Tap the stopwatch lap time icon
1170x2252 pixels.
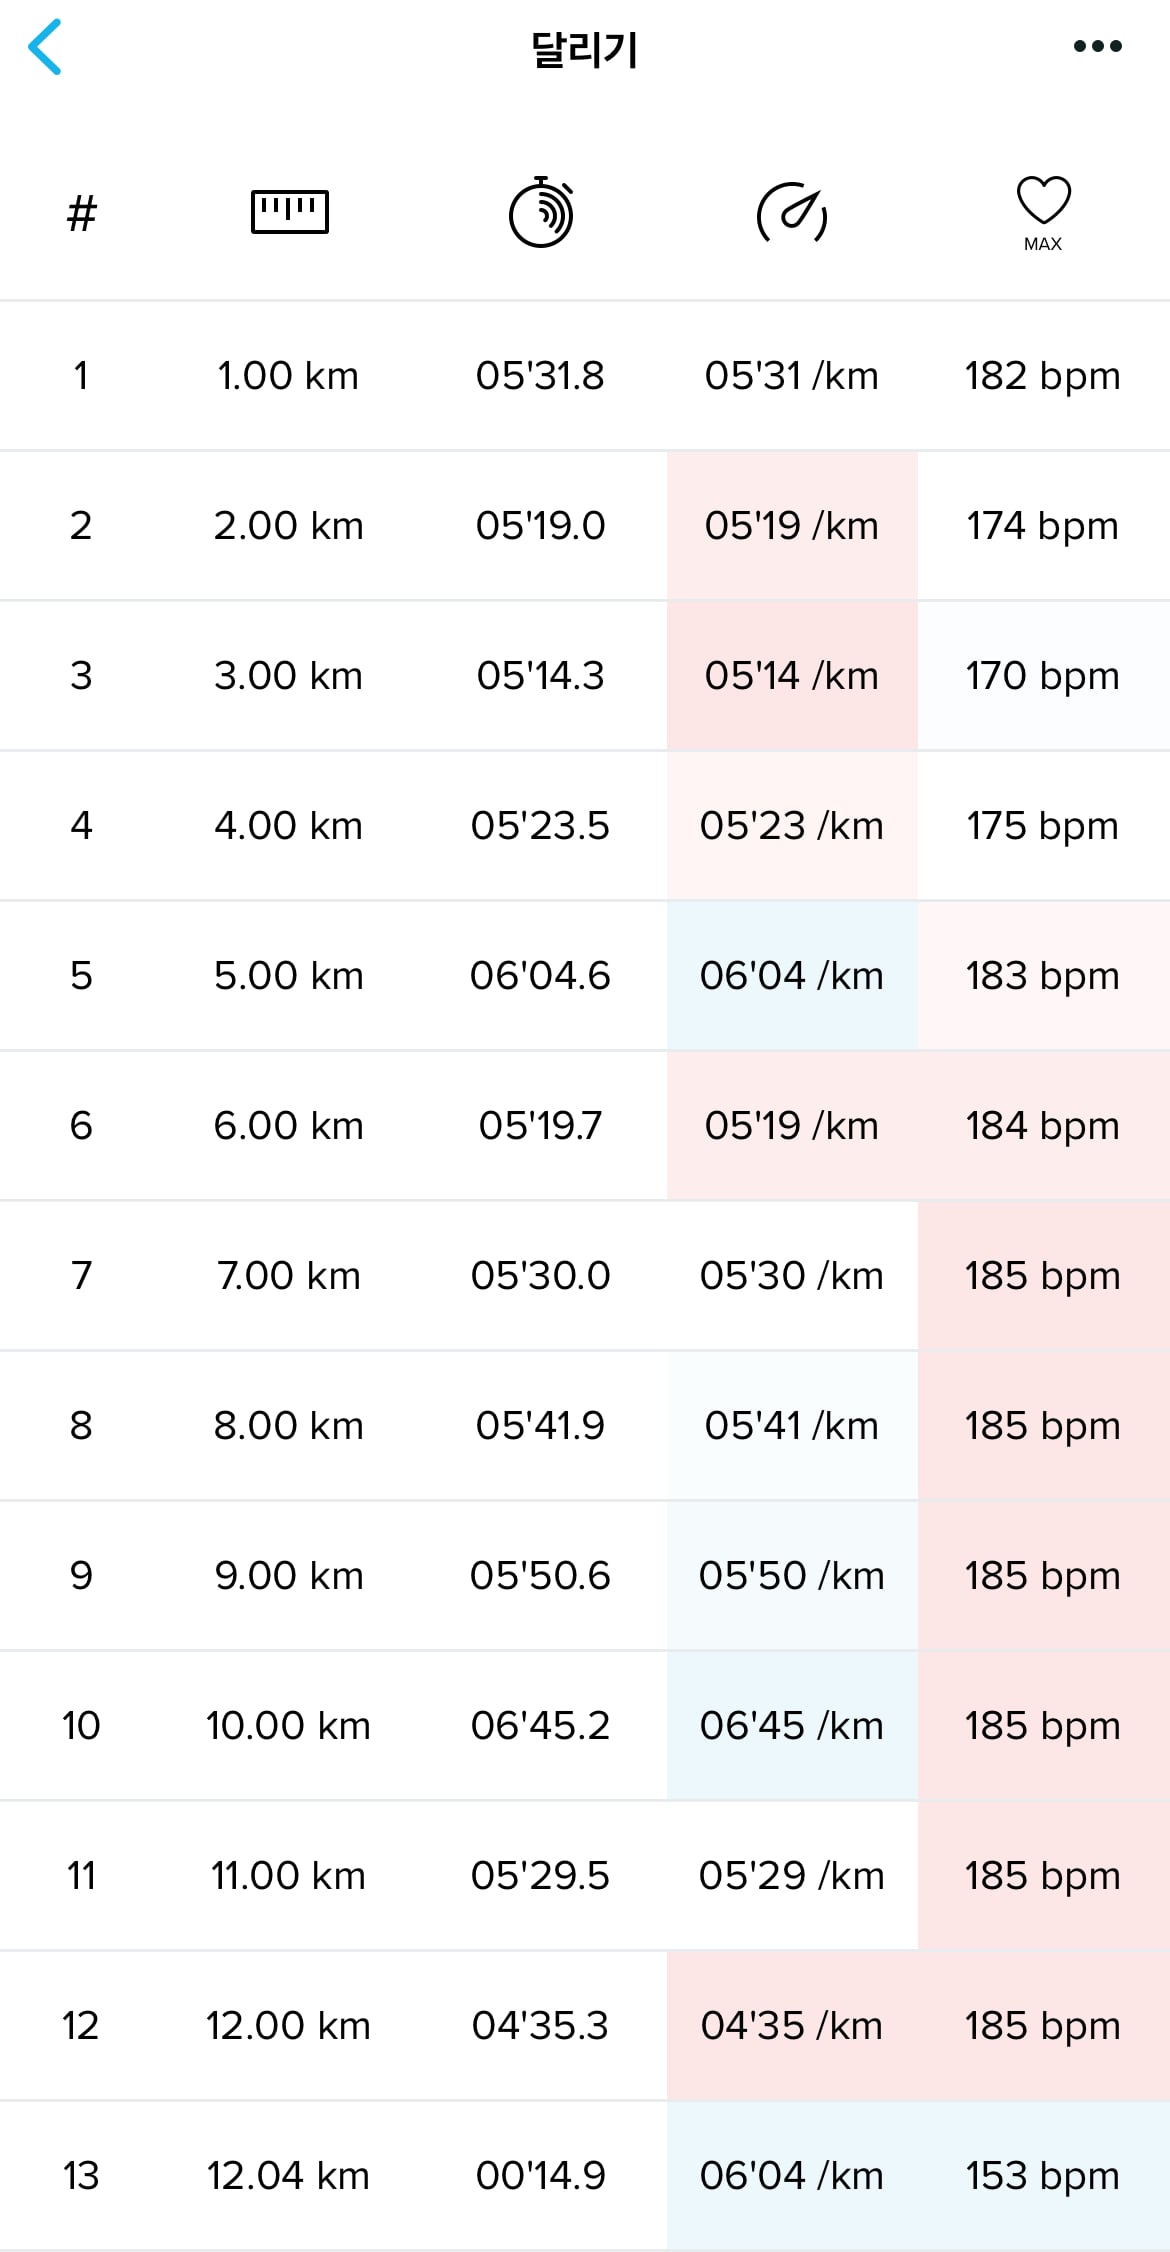click(541, 212)
